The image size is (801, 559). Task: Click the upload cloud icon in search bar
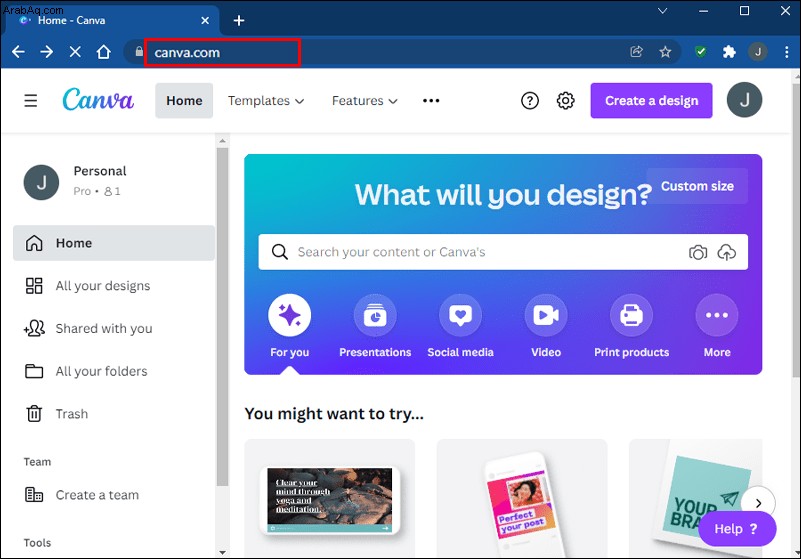click(x=727, y=252)
